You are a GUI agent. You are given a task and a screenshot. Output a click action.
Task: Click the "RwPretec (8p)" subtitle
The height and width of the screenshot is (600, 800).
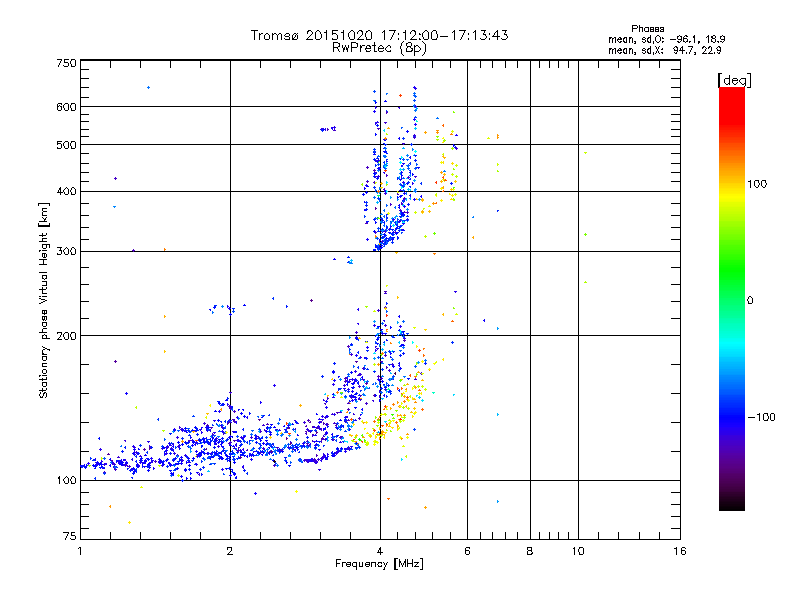379,48
